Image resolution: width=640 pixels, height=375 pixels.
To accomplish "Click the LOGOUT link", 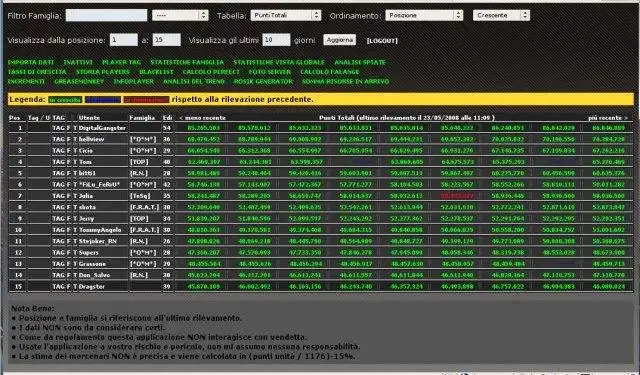I will [x=382, y=41].
